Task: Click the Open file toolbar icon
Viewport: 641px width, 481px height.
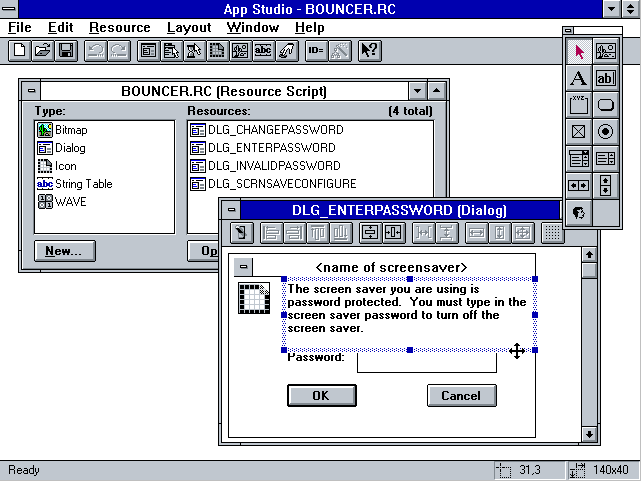Action: pos(43,51)
